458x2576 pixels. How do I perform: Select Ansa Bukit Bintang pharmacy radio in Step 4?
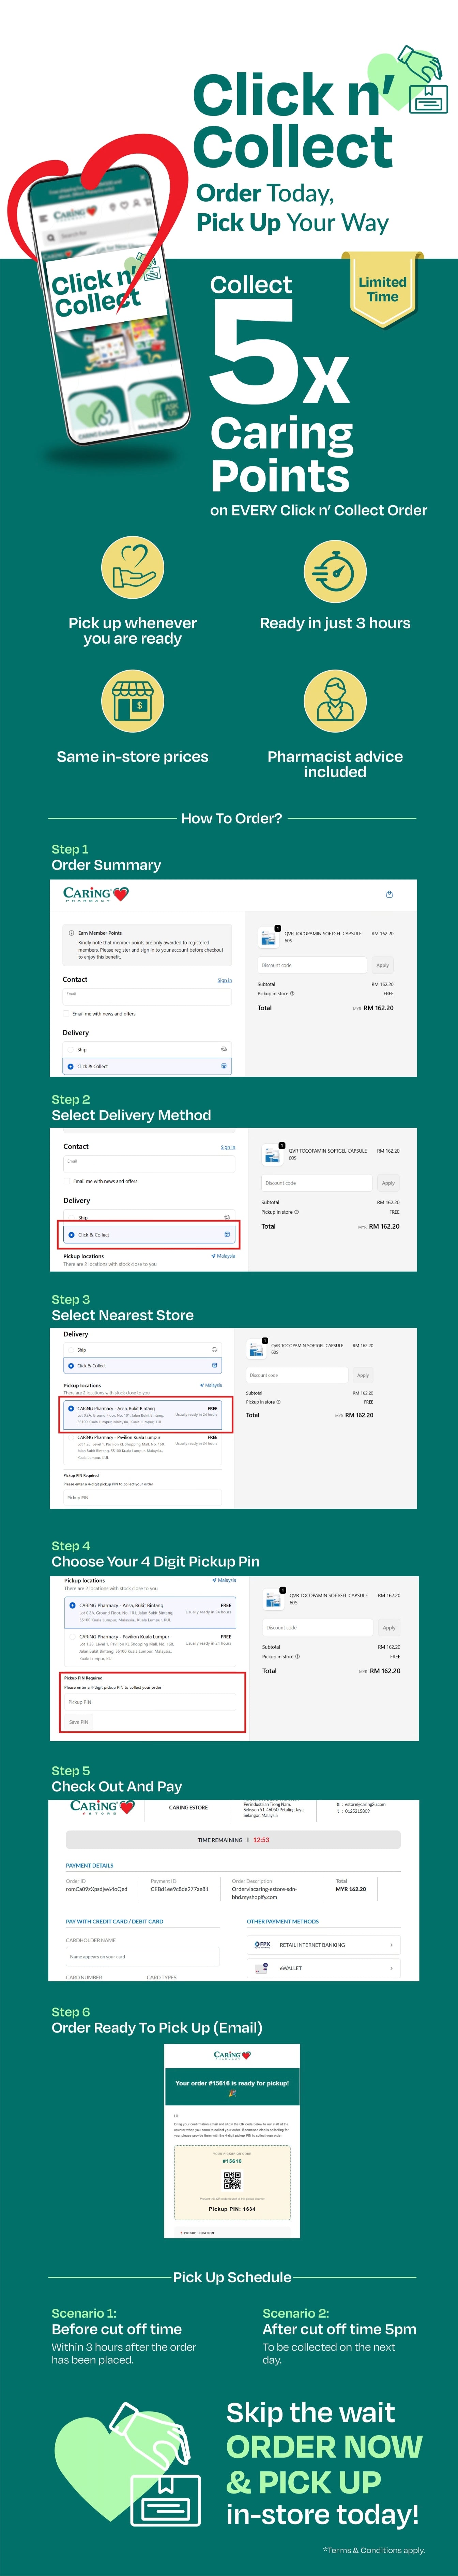(72, 1605)
